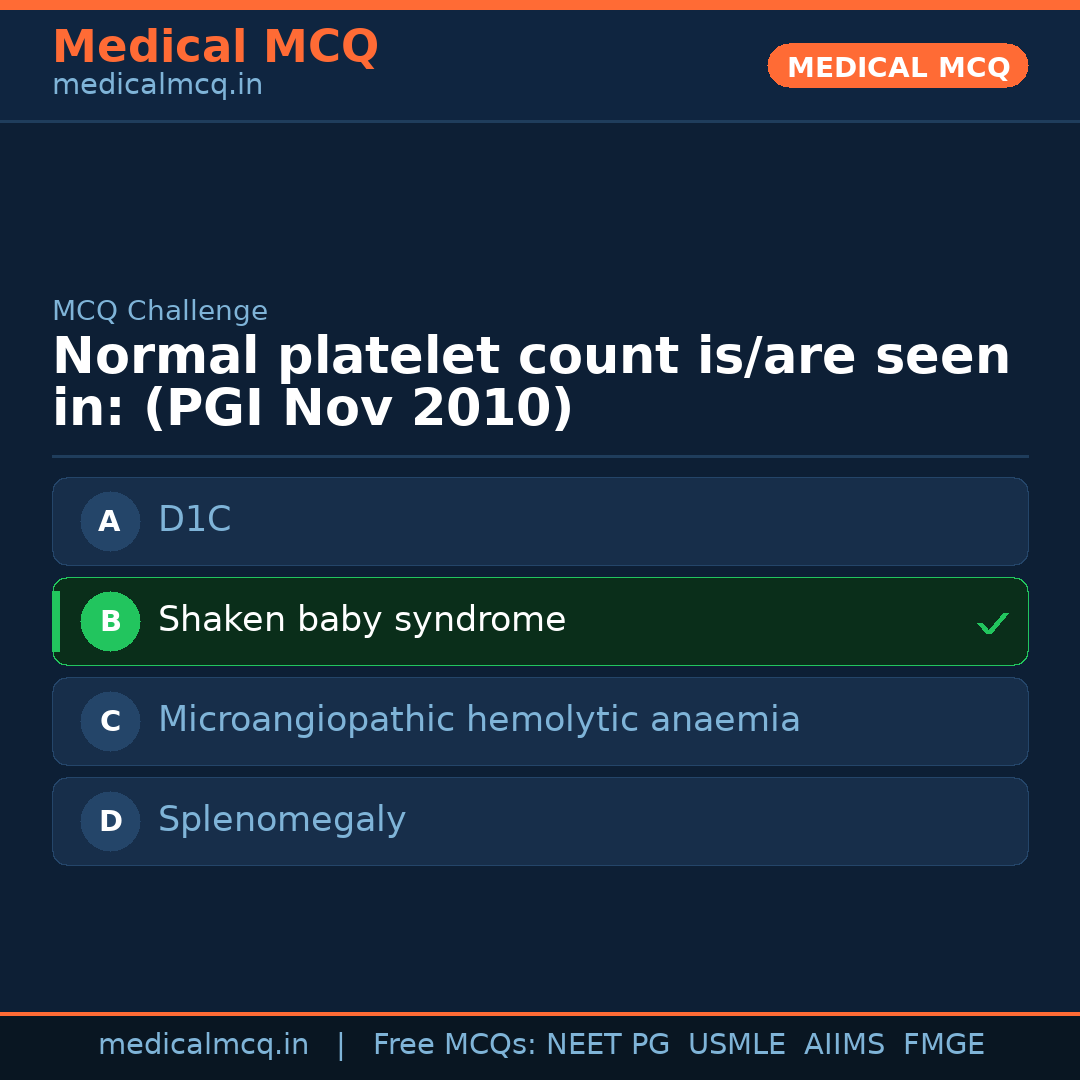This screenshot has width=1080, height=1080.
Task: Click the Normal platelet count question heading
Action: coord(531,382)
